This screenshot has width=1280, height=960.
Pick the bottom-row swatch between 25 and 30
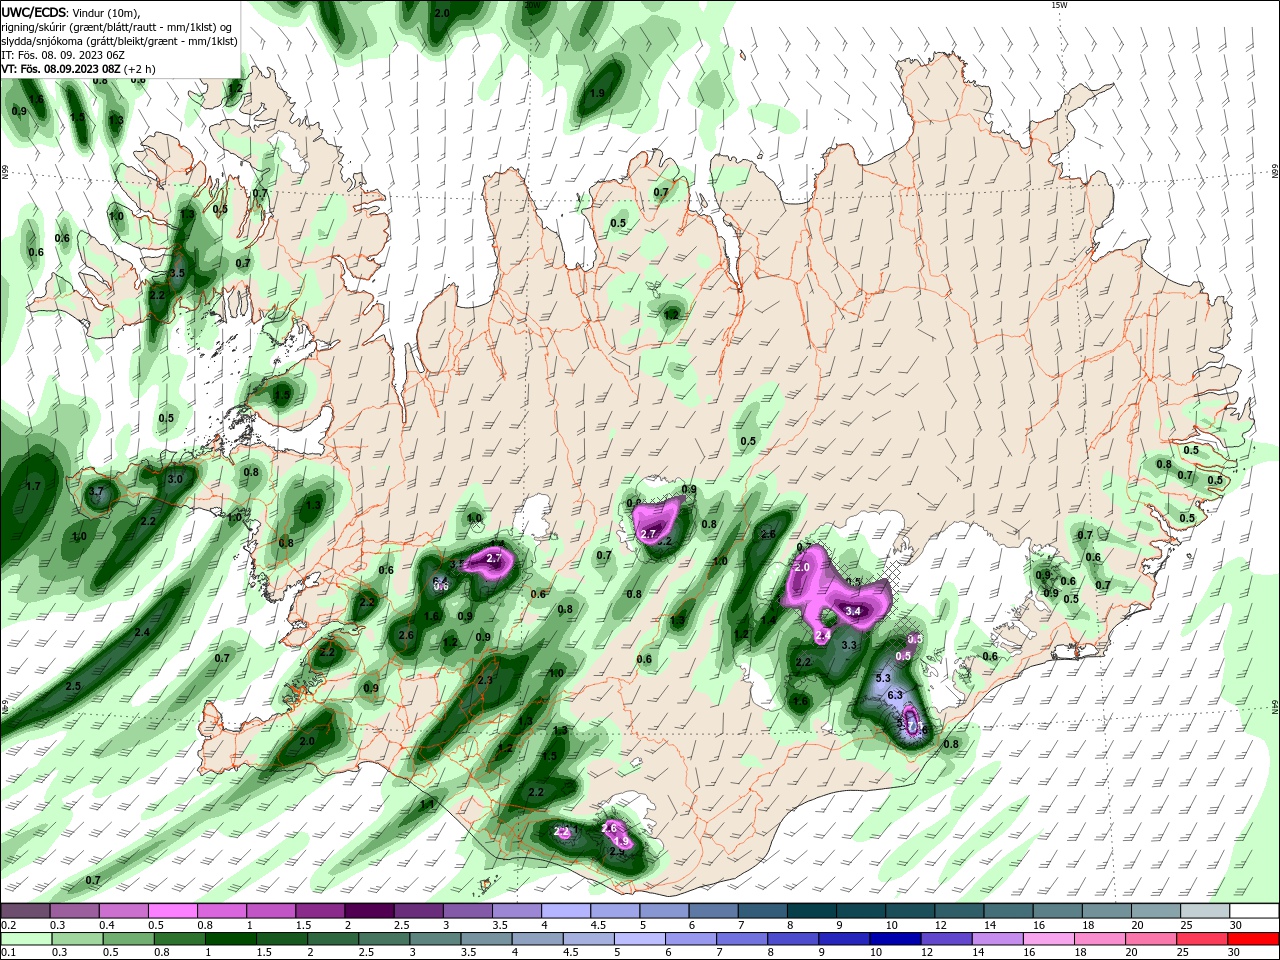pyautogui.click(x=1202, y=939)
